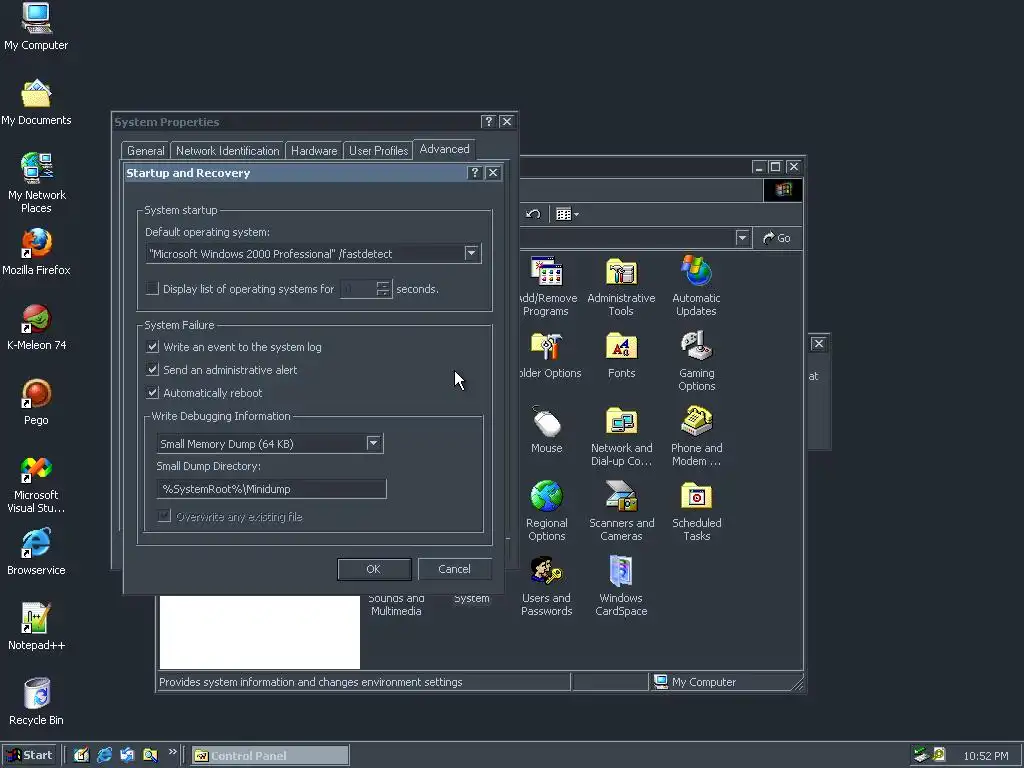Open Windows CardSpace icon
1024x768 pixels.
[x=621, y=586]
